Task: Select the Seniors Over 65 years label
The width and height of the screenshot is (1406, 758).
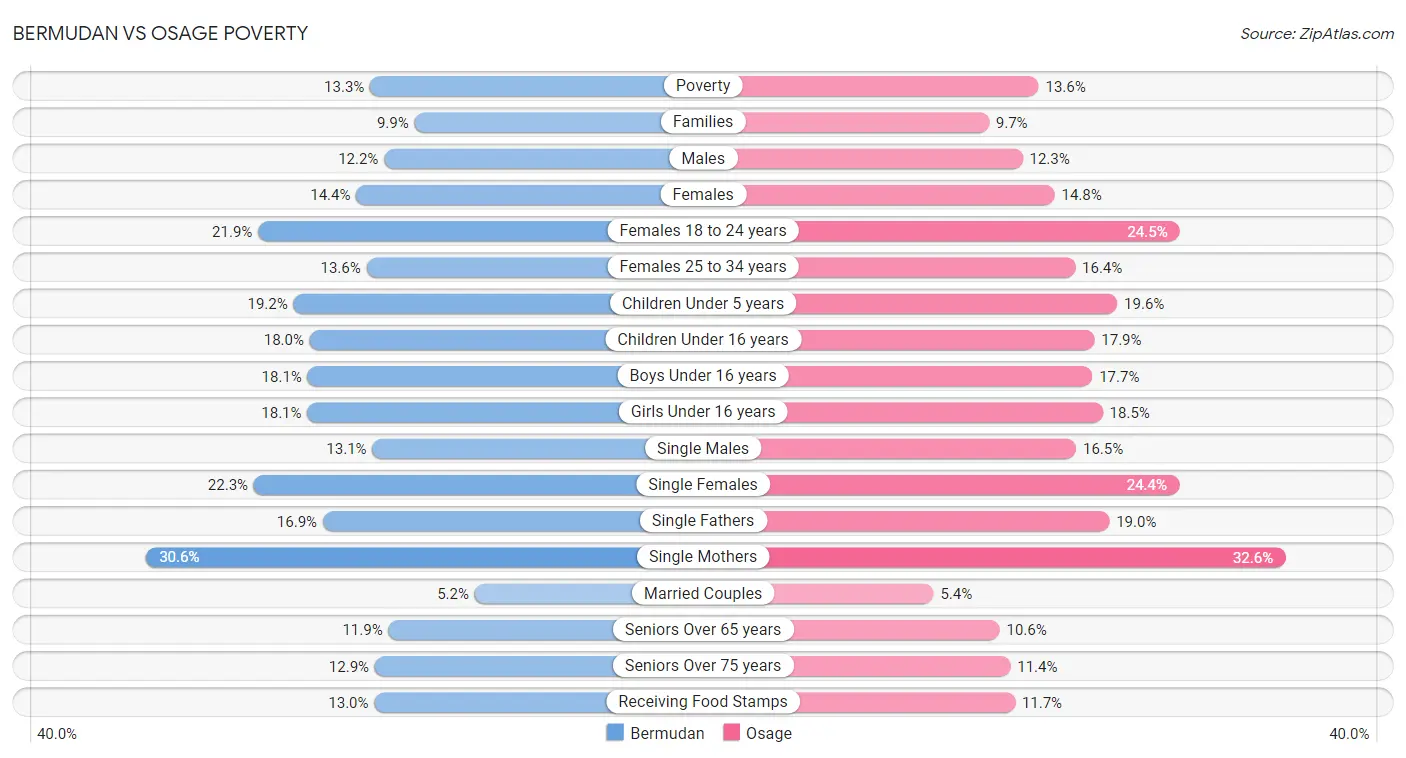Action: [703, 630]
